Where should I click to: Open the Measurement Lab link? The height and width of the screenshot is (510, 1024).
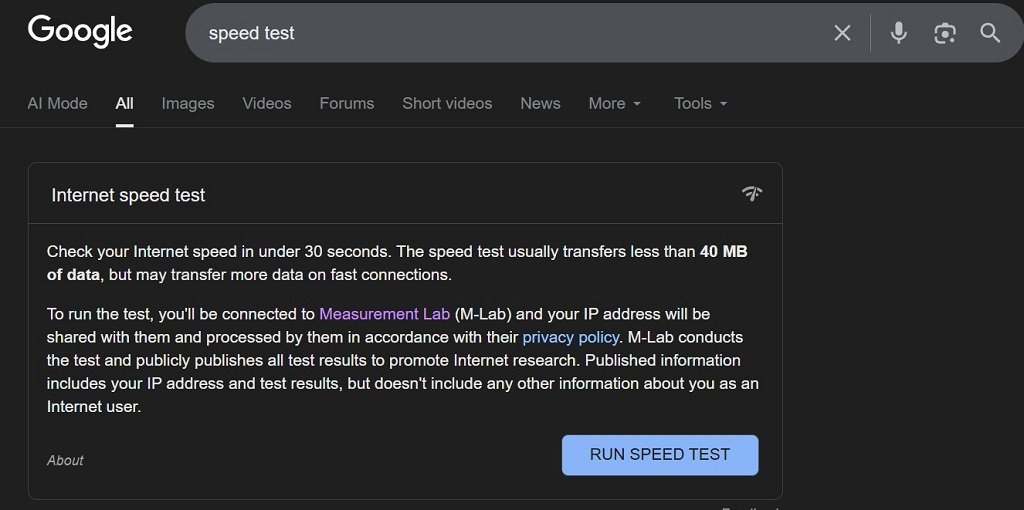coord(384,314)
